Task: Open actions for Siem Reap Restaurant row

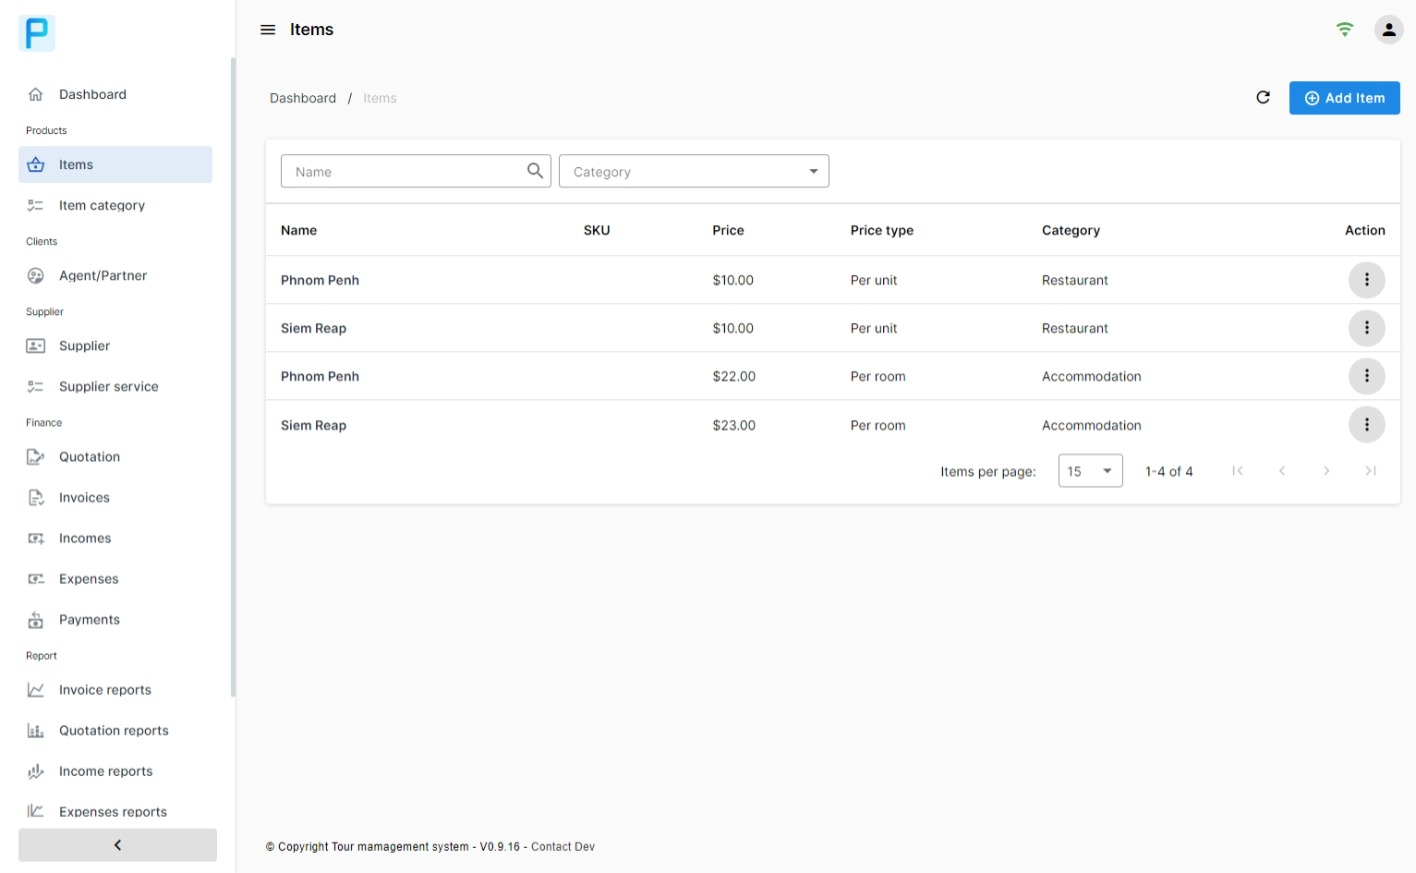Action: 1366,328
